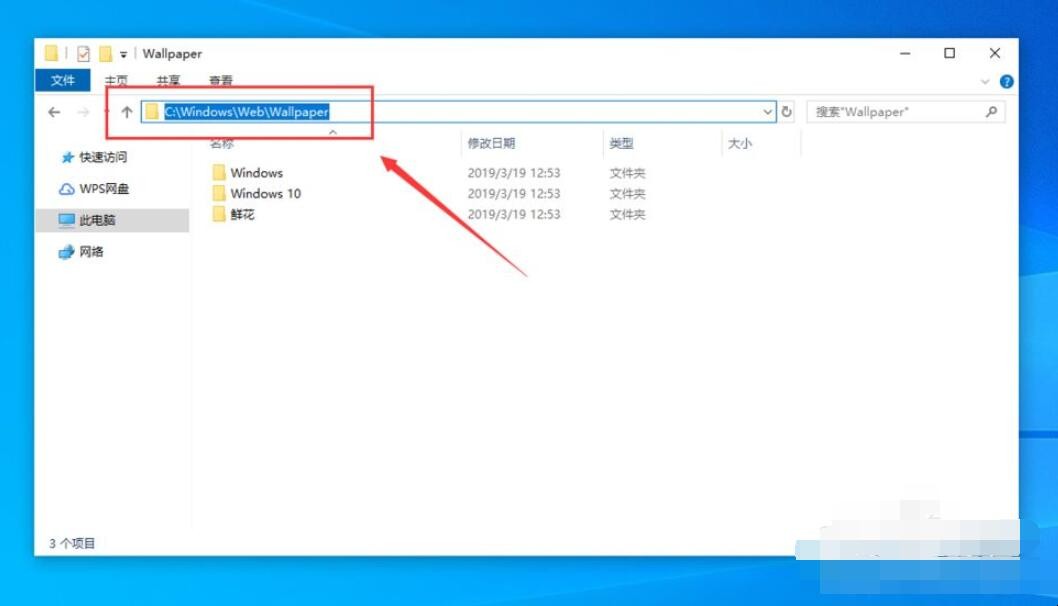Click the New folder quick access icon
The width and height of the screenshot is (1058, 606).
105,53
